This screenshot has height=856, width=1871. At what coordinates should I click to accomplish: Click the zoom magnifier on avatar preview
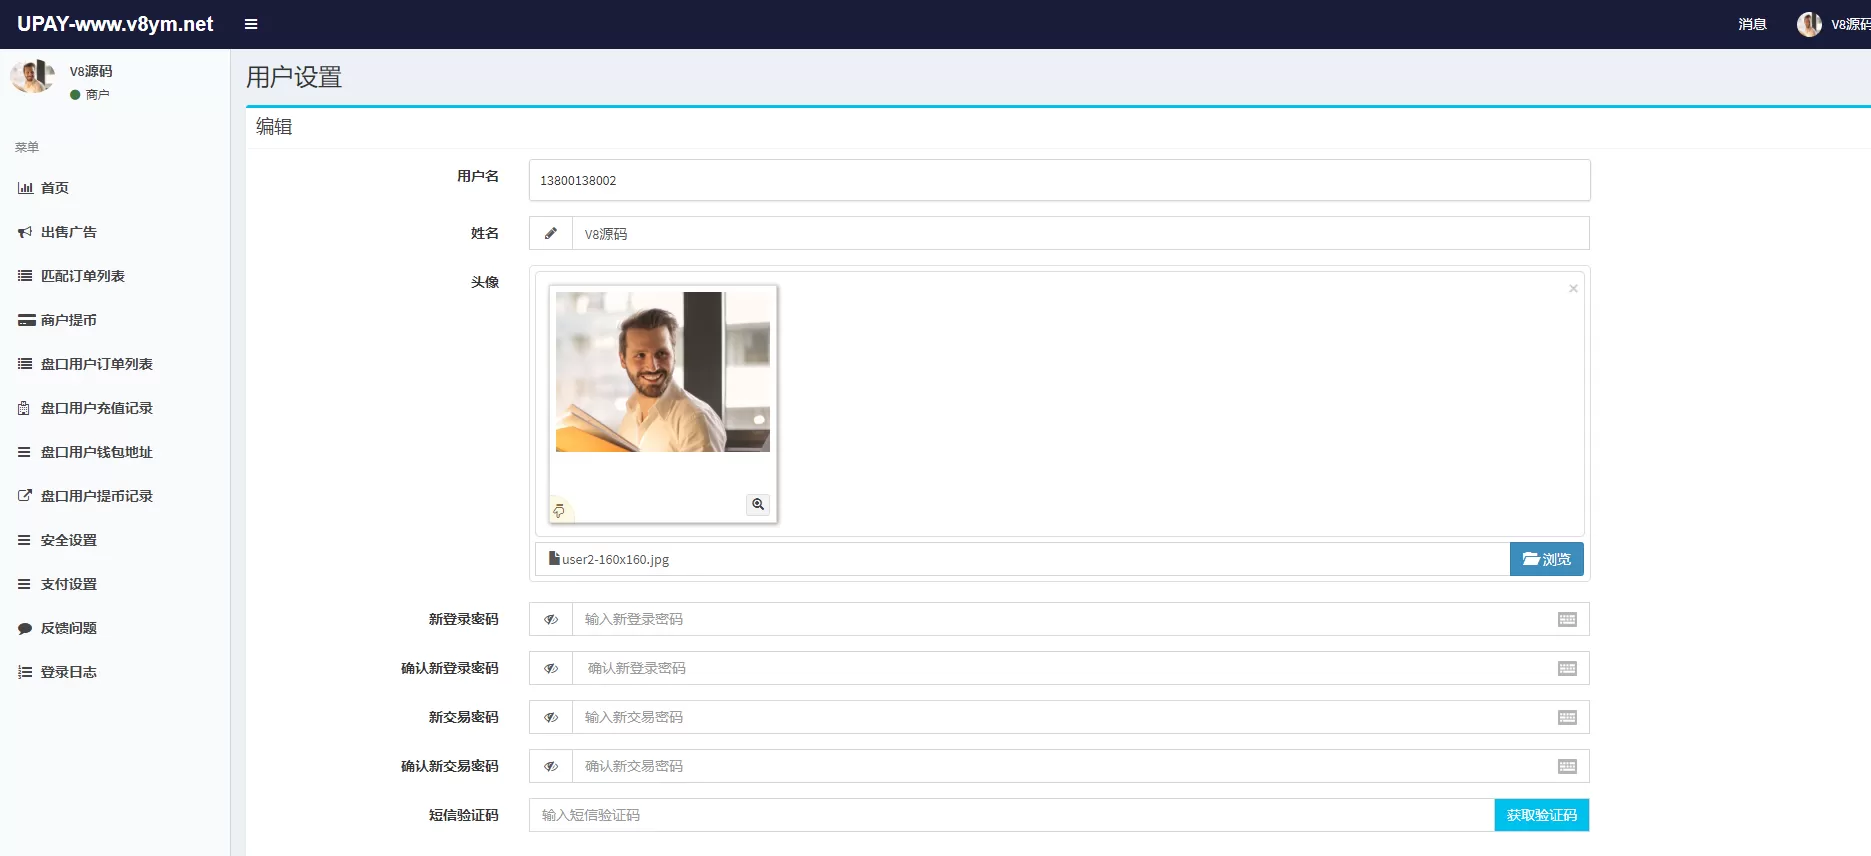pyautogui.click(x=758, y=504)
